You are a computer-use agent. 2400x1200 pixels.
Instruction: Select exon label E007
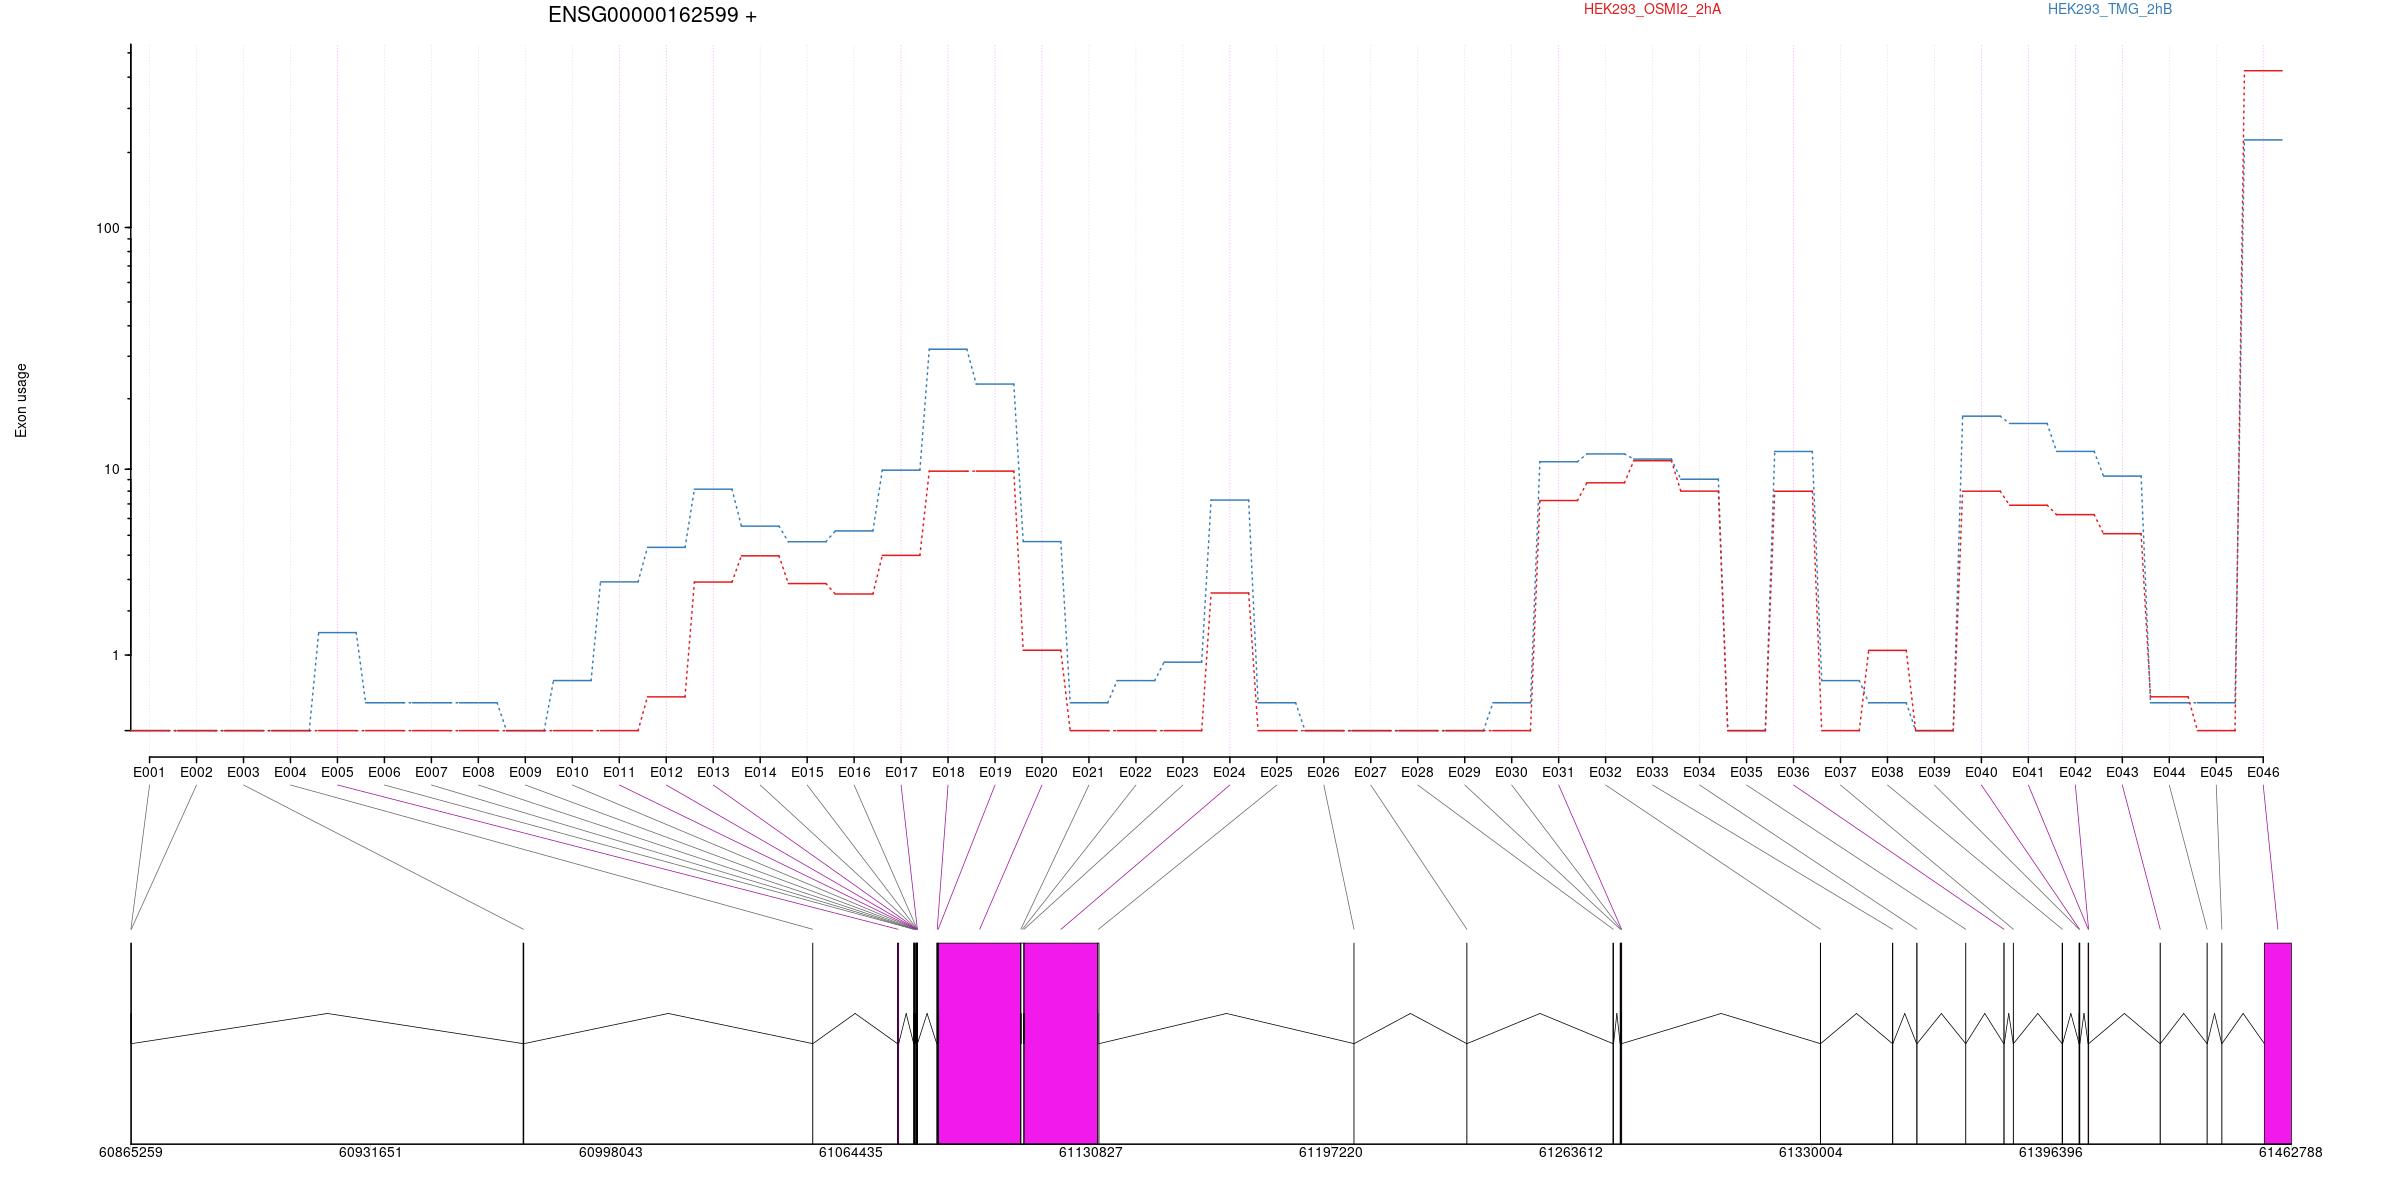431,772
